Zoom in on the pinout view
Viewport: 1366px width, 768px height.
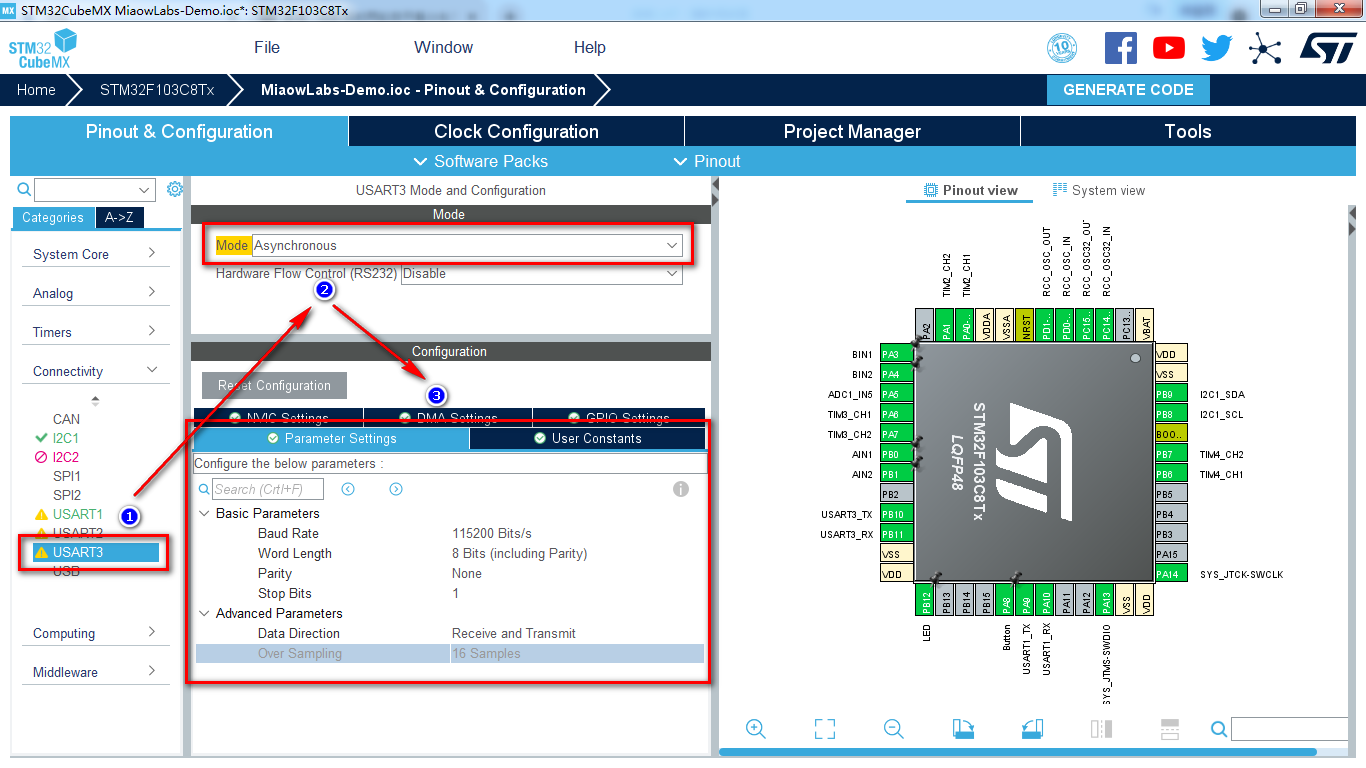point(756,729)
